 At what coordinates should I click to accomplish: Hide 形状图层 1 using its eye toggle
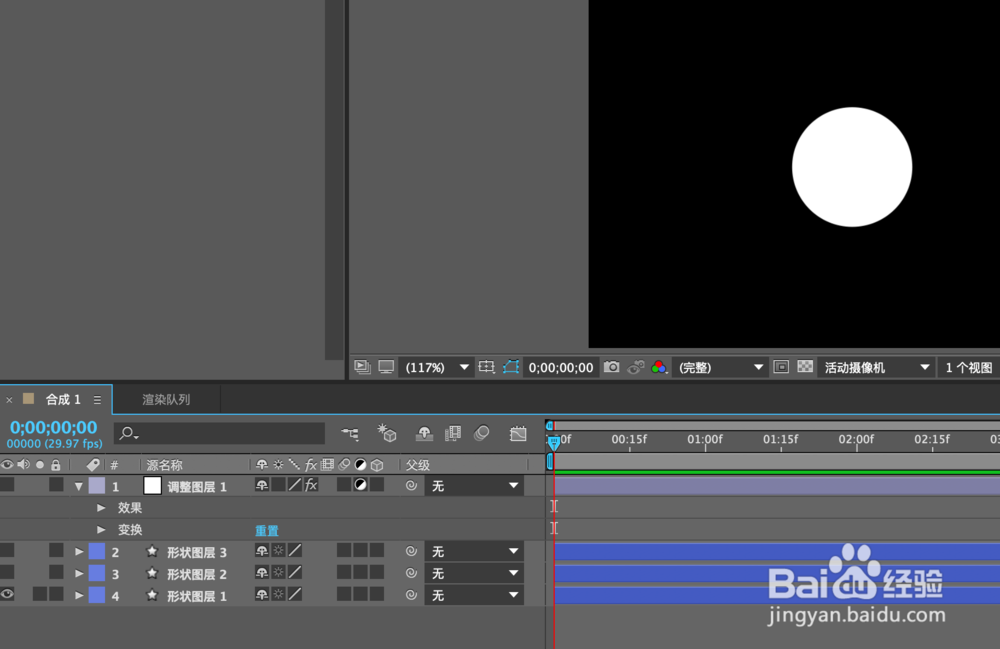tap(7, 594)
